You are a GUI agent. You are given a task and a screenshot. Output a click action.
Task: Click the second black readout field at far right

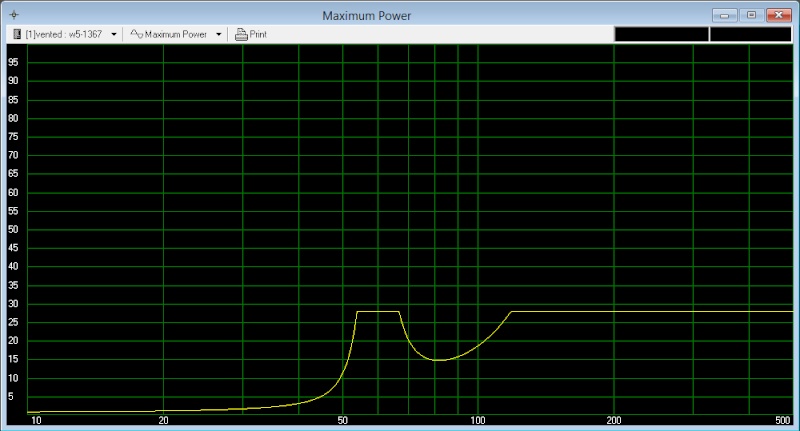[x=751, y=34]
